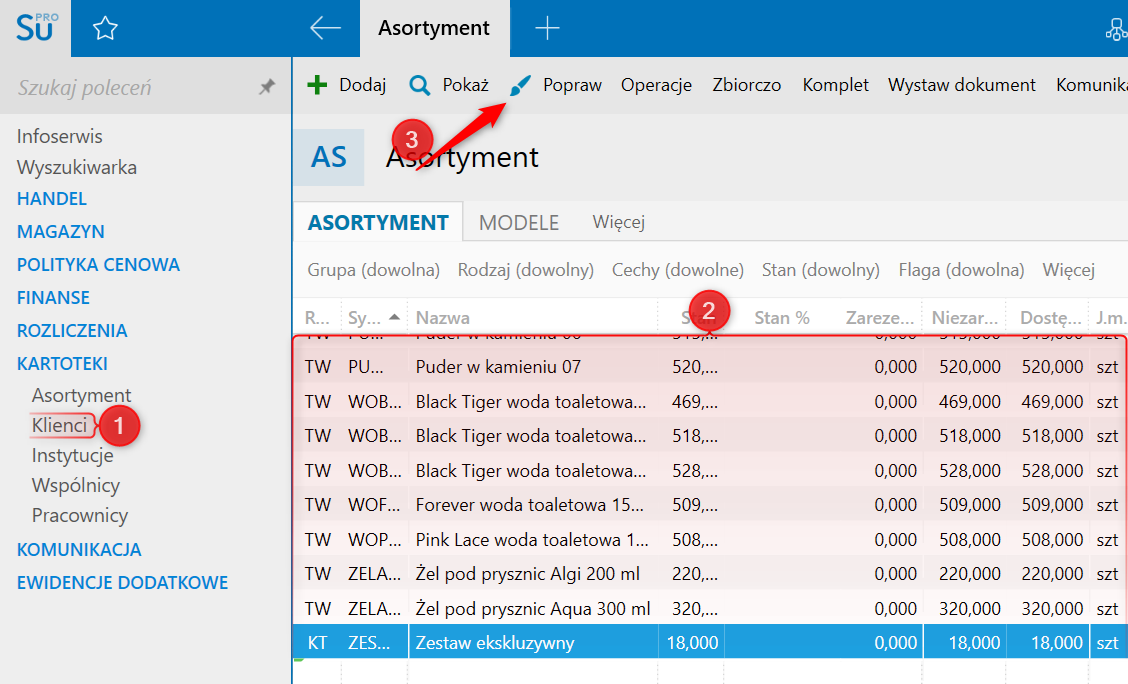This screenshot has height=684, width=1128.
Task: Open Klienci in the sidebar
Action: coord(59,426)
